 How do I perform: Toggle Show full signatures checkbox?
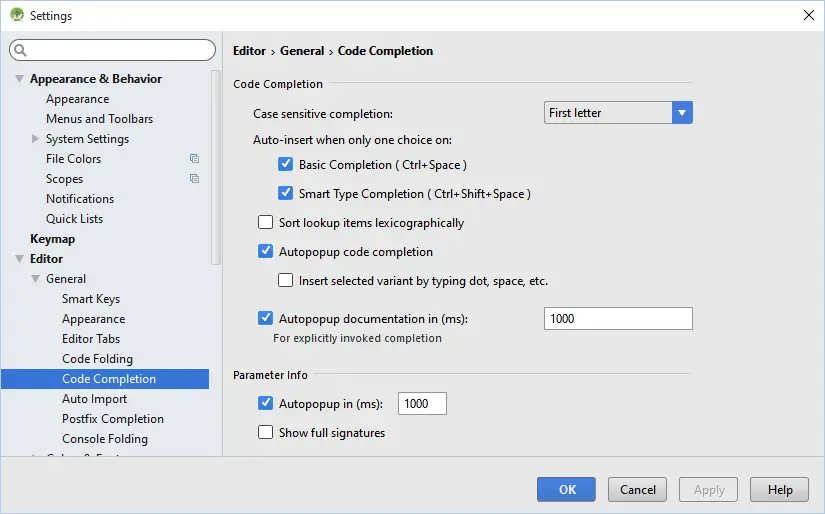coord(266,433)
